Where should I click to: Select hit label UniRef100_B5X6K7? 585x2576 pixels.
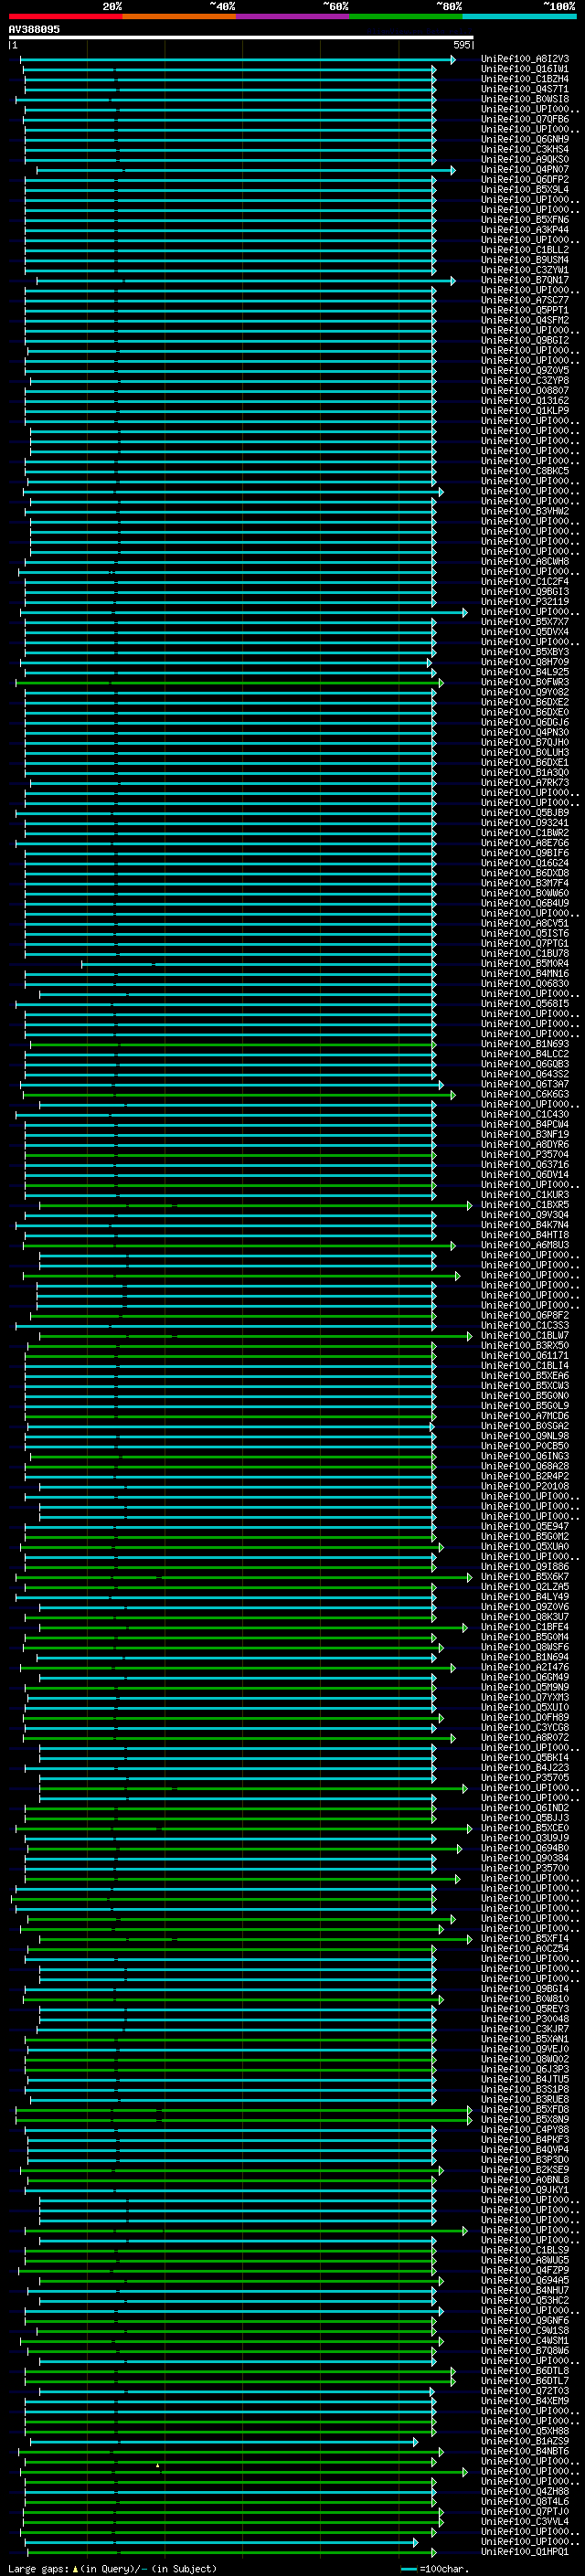(525, 1577)
